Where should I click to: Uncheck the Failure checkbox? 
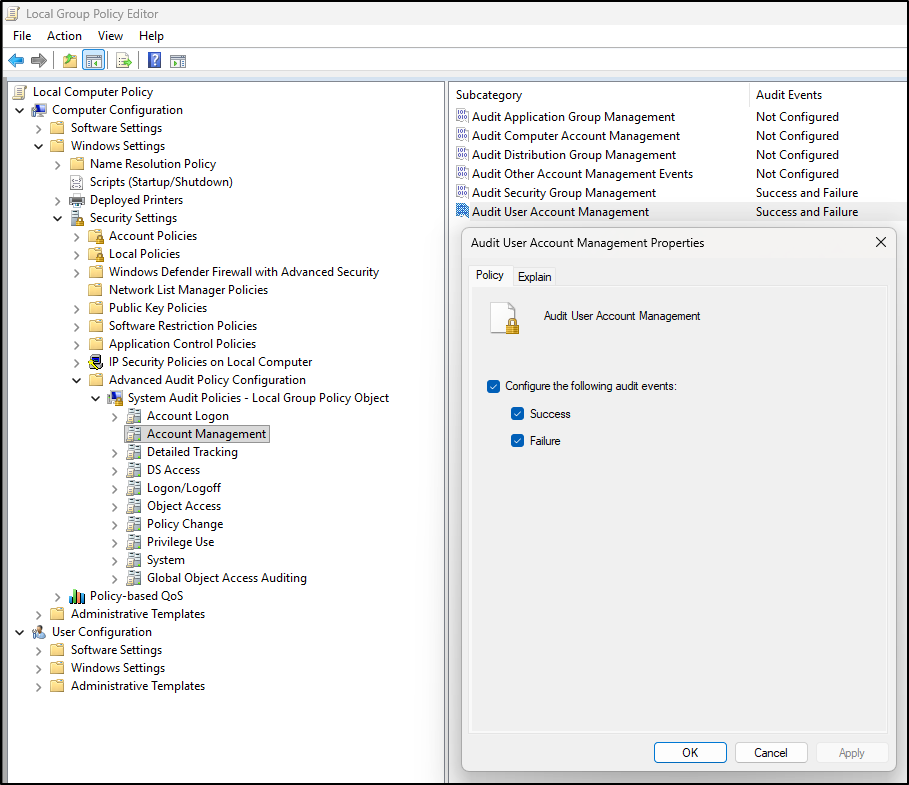pyautogui.click(x=518, y=441)
